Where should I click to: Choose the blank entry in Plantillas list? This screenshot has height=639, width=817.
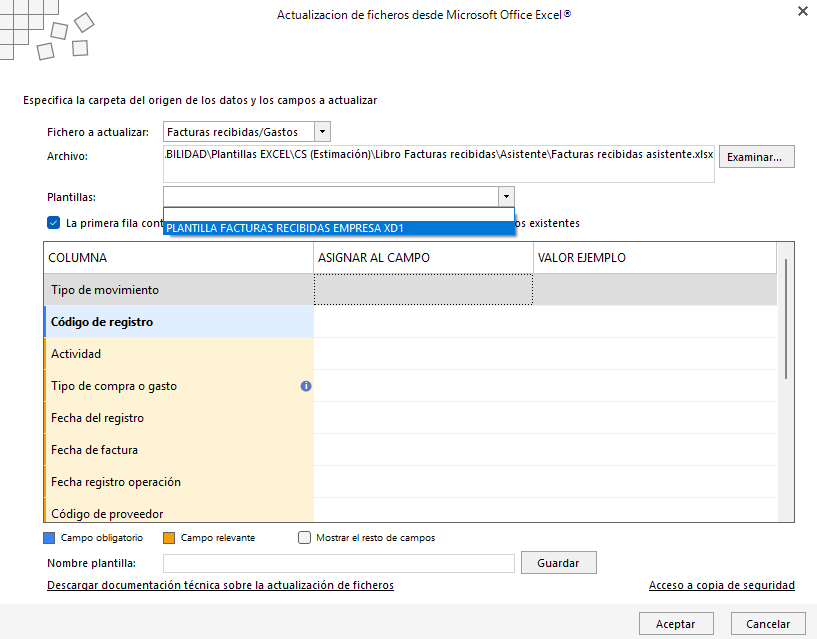click(339, 215)
